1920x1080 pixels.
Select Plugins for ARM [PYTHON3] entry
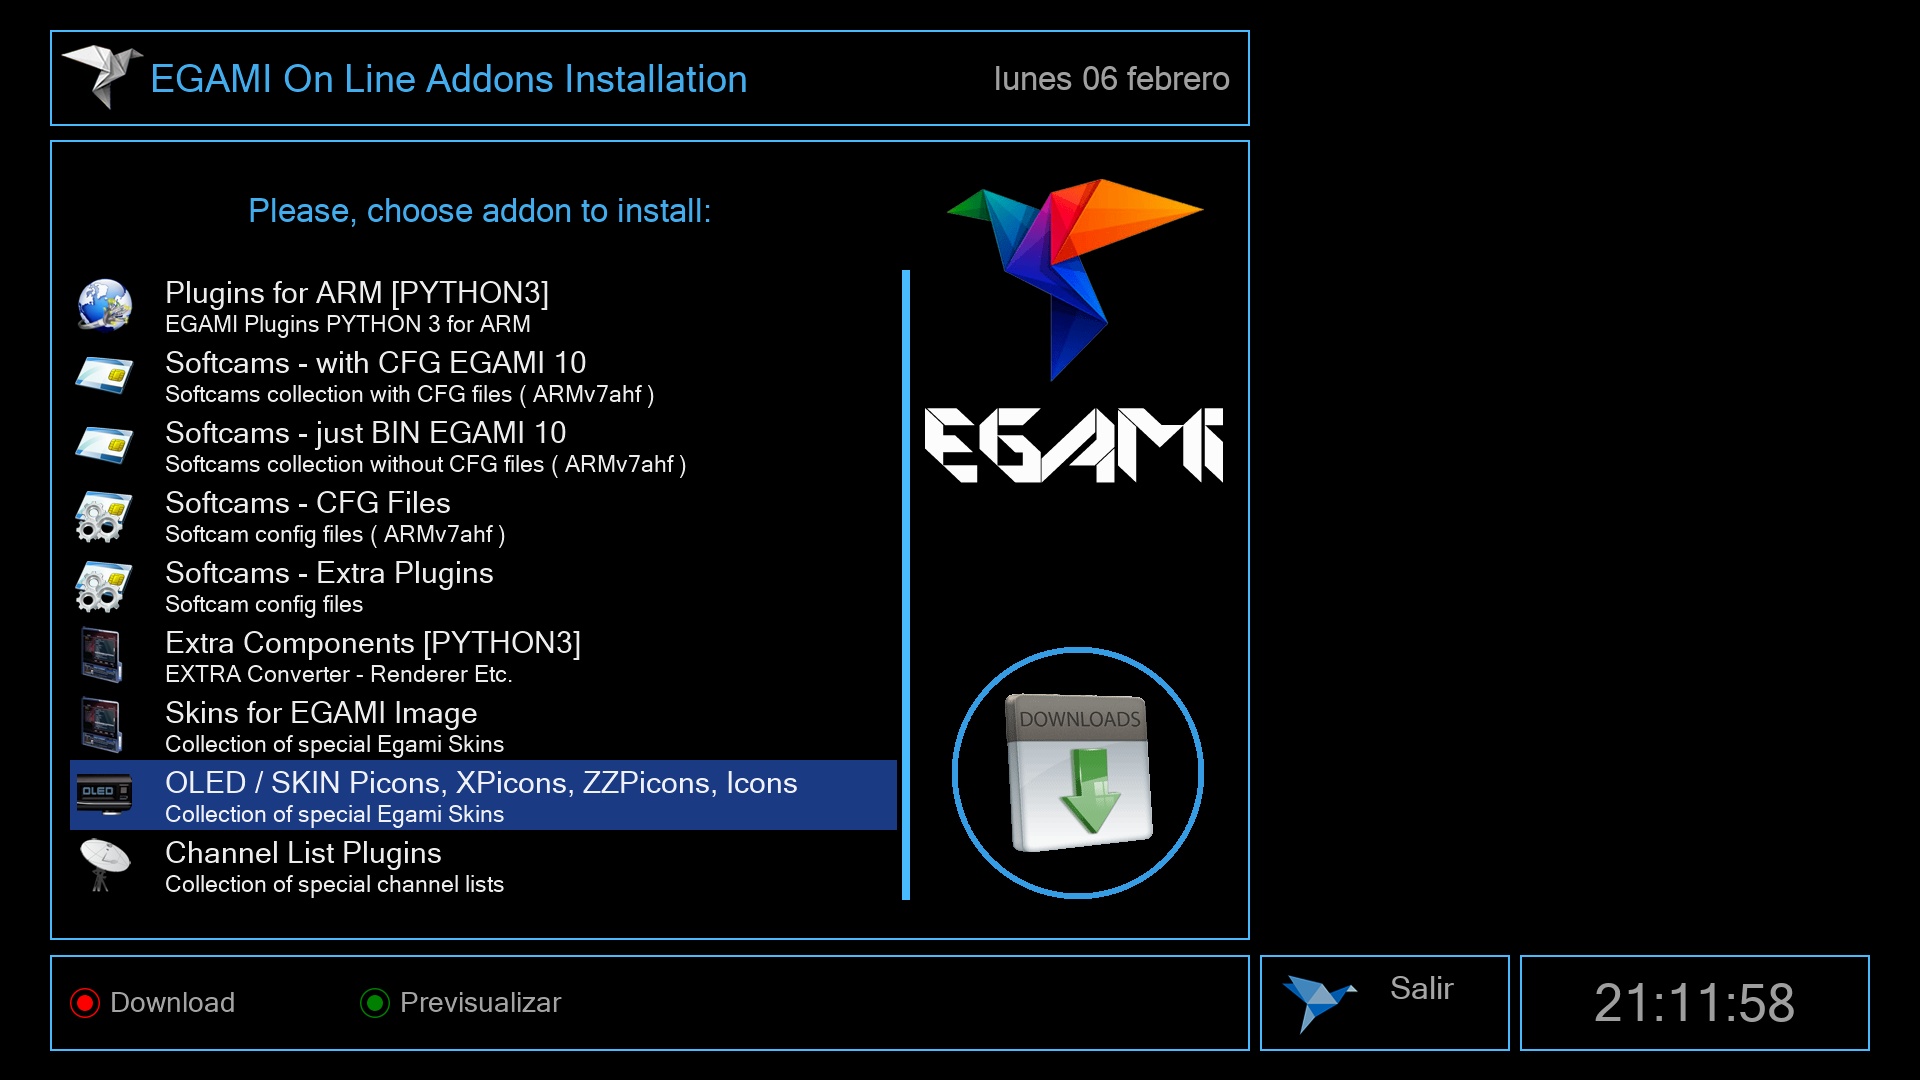coord(357,293)
